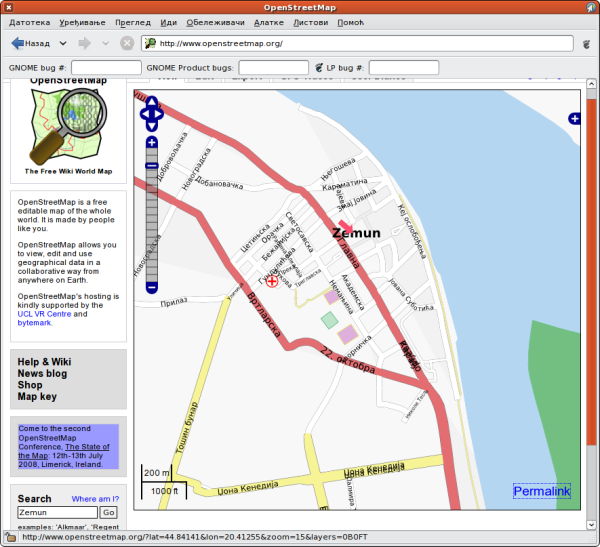Click the Карамаtина street label
Viewport: 600px width, 547px height.
345,184
